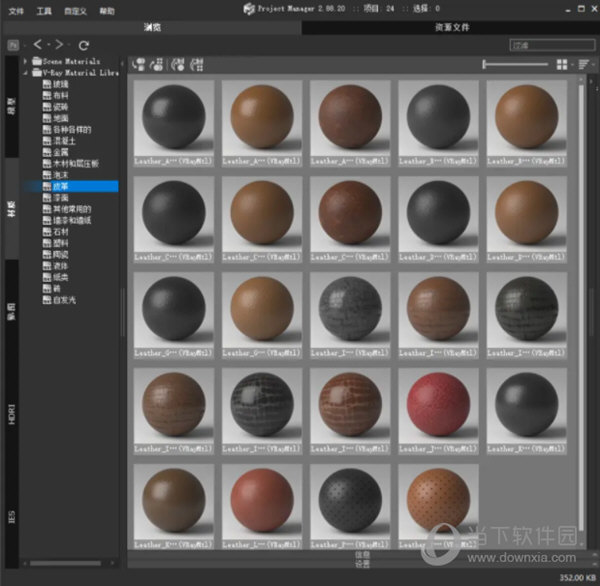Click the grid thumbnail view mode icon
This screenshot has width=600, height=586.
pyautogui.click(x=562, y=64)
